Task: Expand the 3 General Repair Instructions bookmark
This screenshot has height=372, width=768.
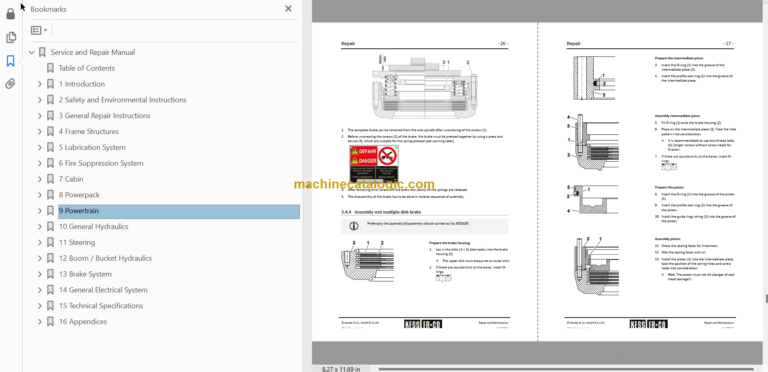Action: 40,116
